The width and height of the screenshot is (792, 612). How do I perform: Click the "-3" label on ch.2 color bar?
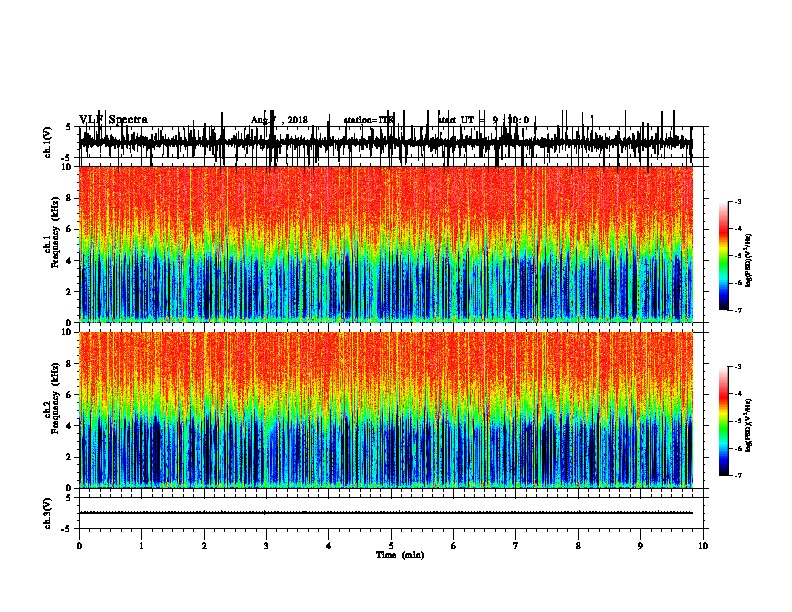[737, 367]
